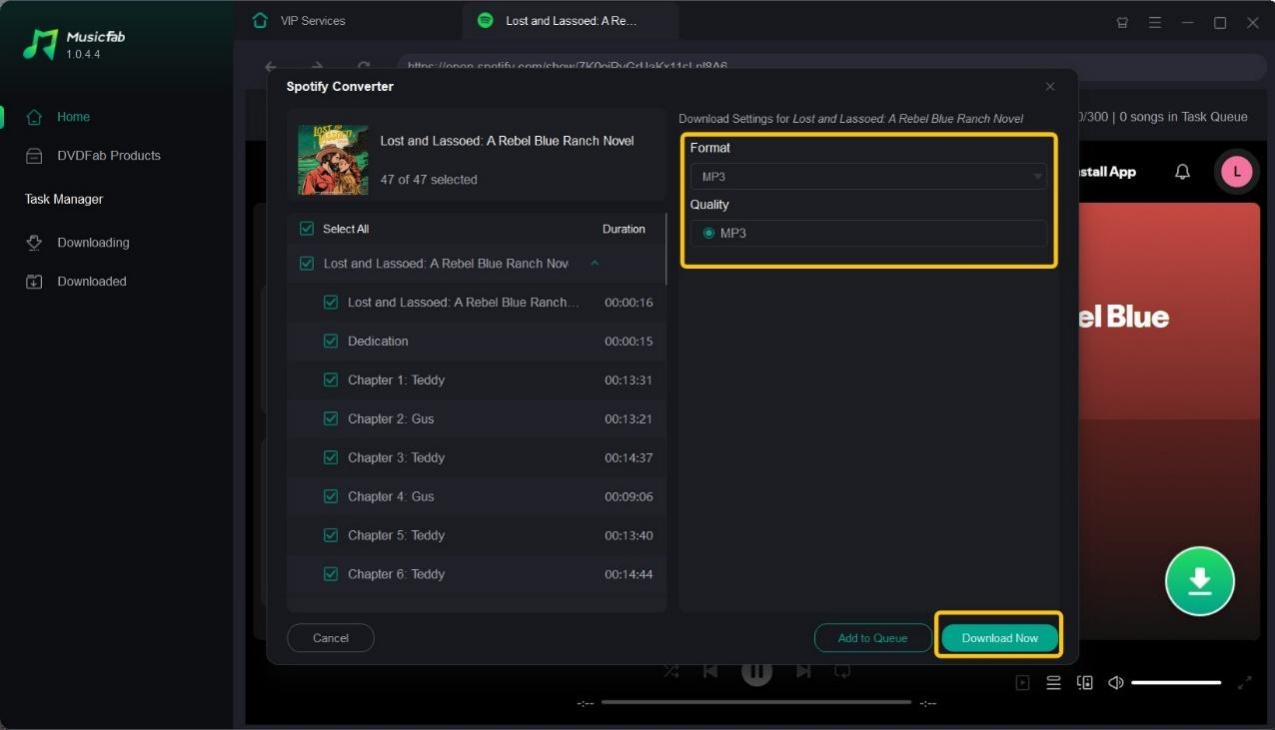Toggle repeat in the player

pyautogui.click(x=842, y=672)
